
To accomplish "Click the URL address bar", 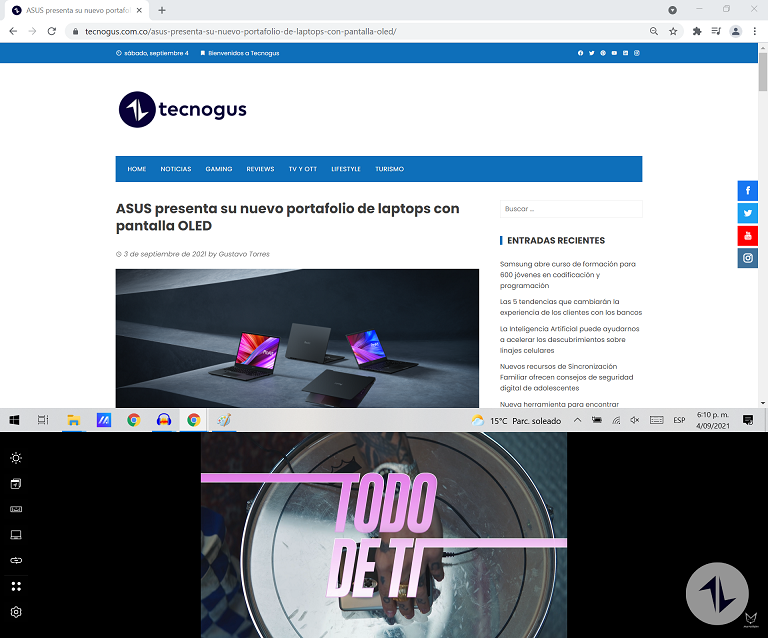I will [360, 31].
